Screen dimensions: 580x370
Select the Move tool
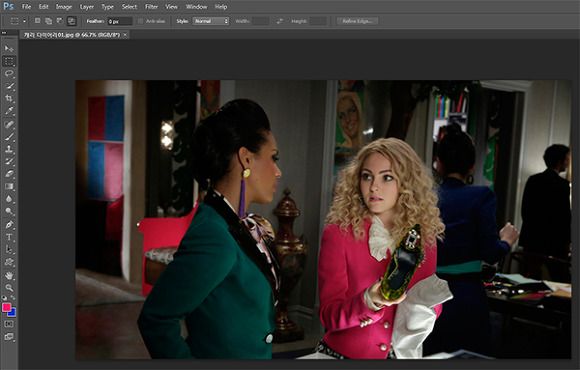pyautogui.click(x=9, y=48)
